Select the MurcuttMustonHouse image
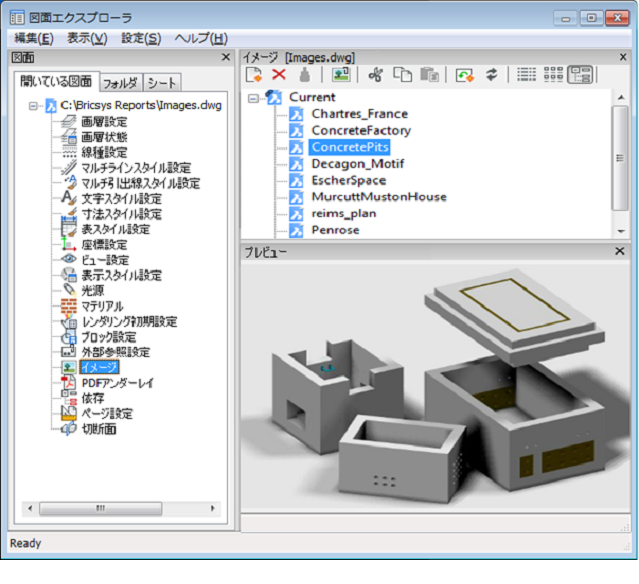The height and width of the screenshot is (584, 639). (379, 197)
